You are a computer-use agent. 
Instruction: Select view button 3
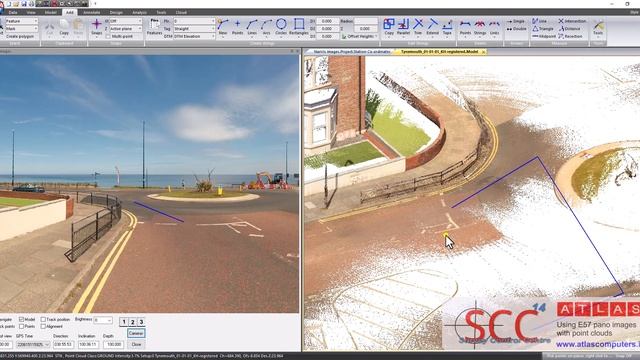click(141, 322)
